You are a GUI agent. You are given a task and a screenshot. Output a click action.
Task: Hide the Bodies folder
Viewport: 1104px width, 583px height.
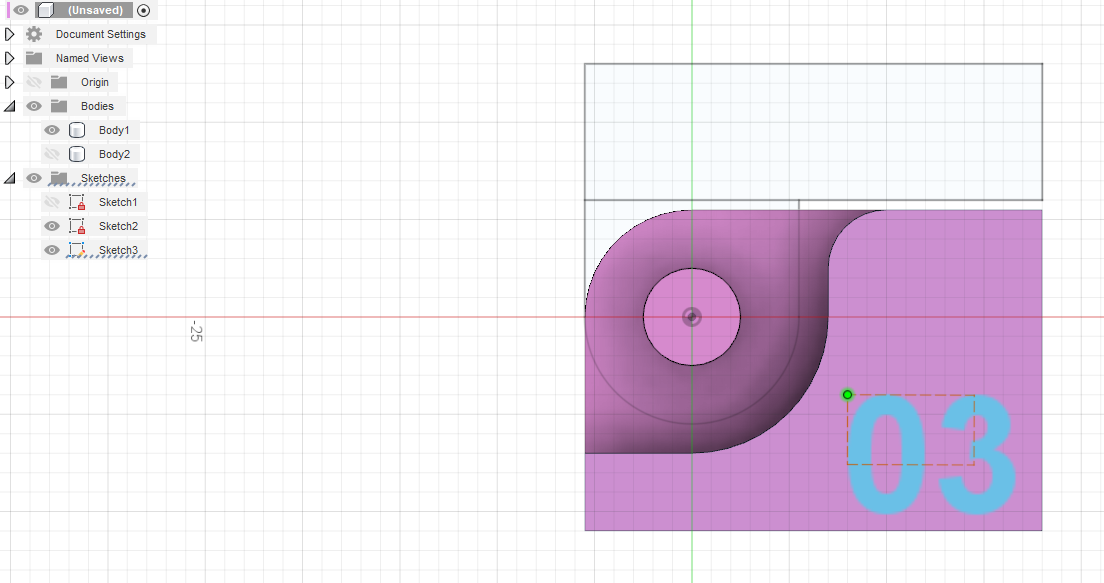tap(34, 106)
